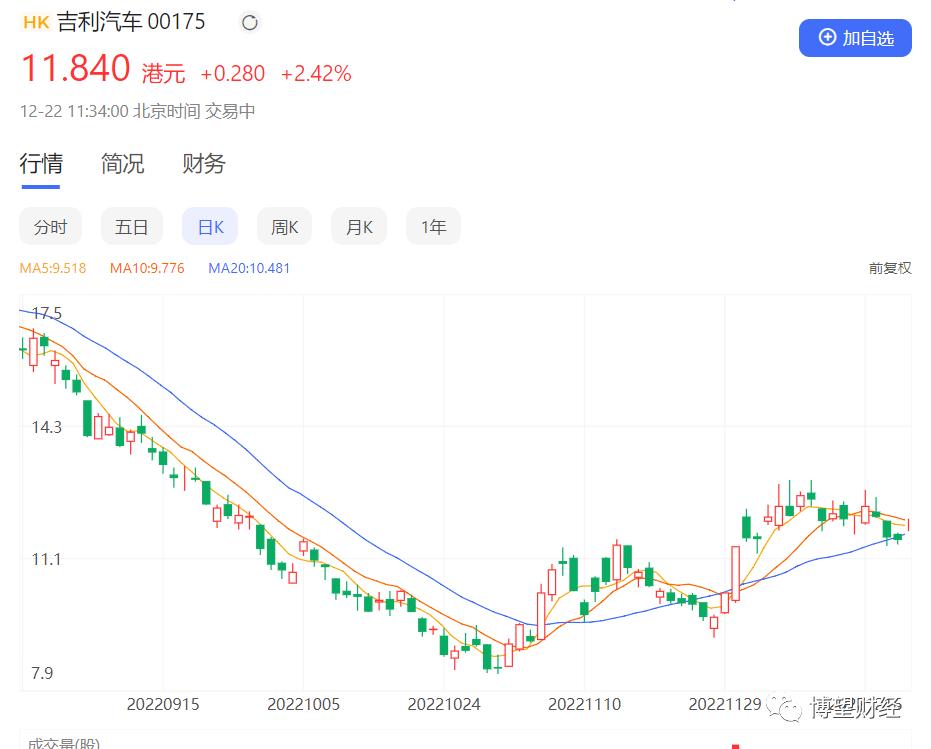Add stock to watchlist with 加自选
931x749 pixels.
855,38
